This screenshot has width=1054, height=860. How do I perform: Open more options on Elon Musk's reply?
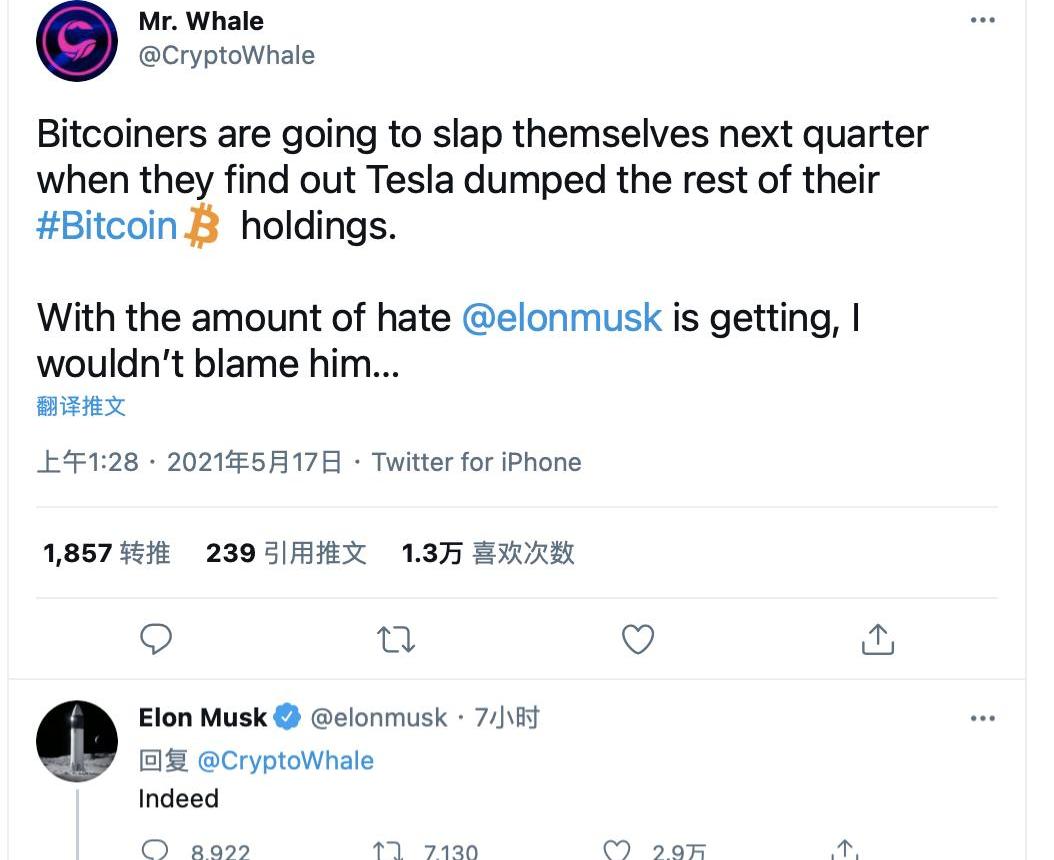[x=983, y=718]
